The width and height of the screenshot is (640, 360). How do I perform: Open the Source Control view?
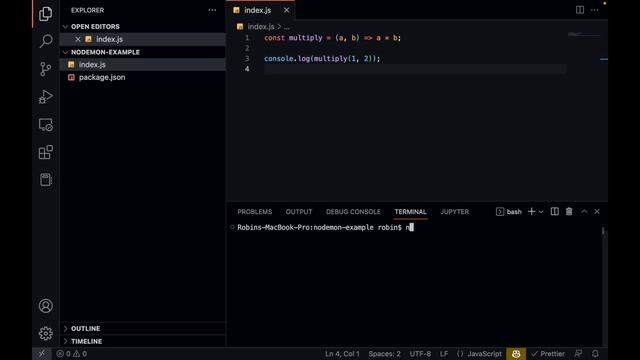click(46, 69)
